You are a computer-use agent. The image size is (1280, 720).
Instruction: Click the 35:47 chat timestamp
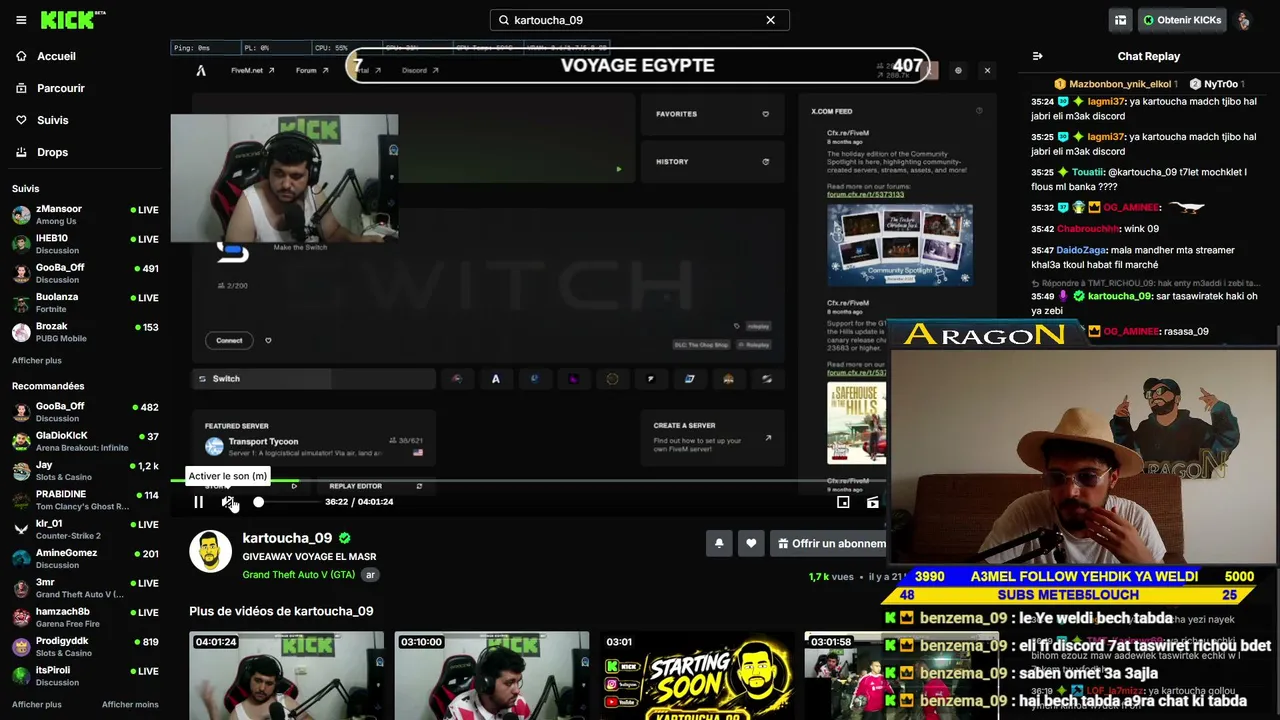click(x=1042, y=250)
